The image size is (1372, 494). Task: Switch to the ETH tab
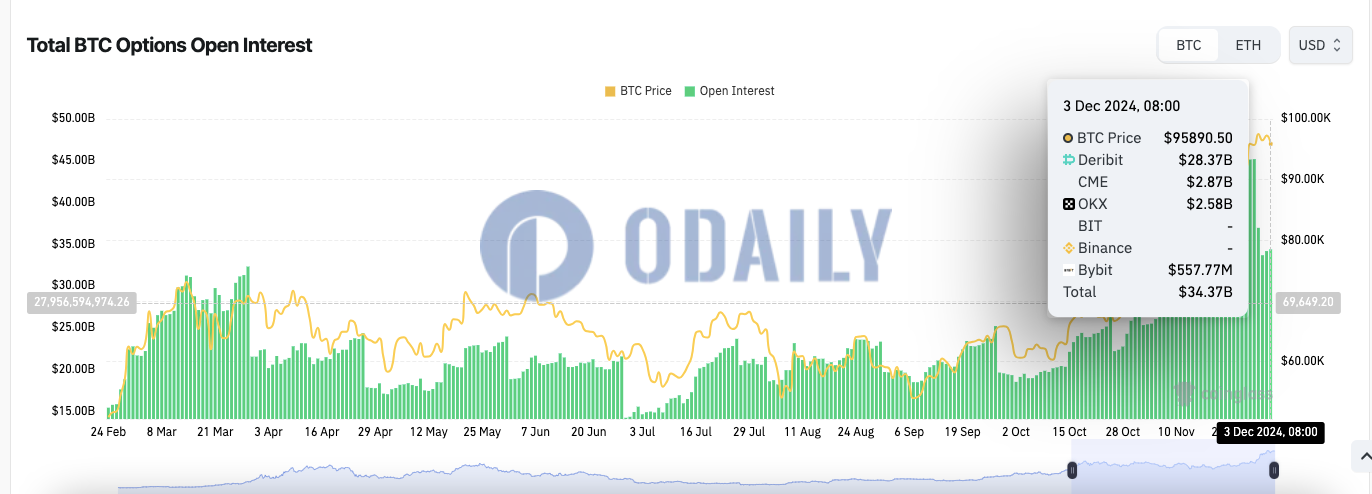[x=1248, y=45]
